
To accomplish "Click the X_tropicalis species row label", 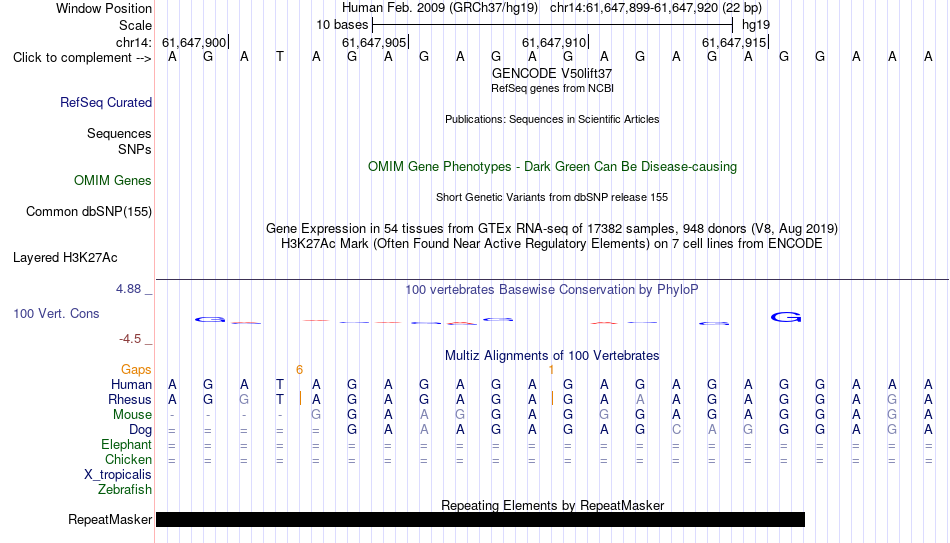I will click(118, 475).
